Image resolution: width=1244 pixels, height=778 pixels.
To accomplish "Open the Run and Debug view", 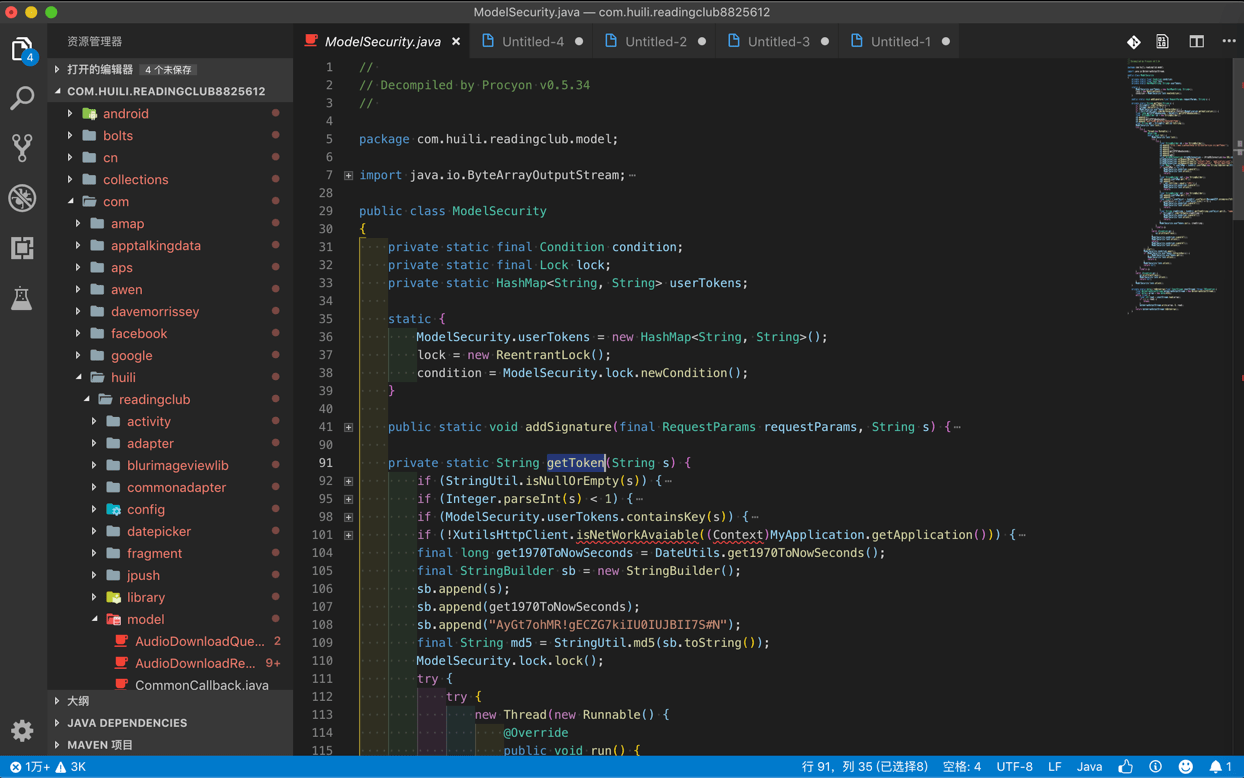I will (x=22, y=198).
